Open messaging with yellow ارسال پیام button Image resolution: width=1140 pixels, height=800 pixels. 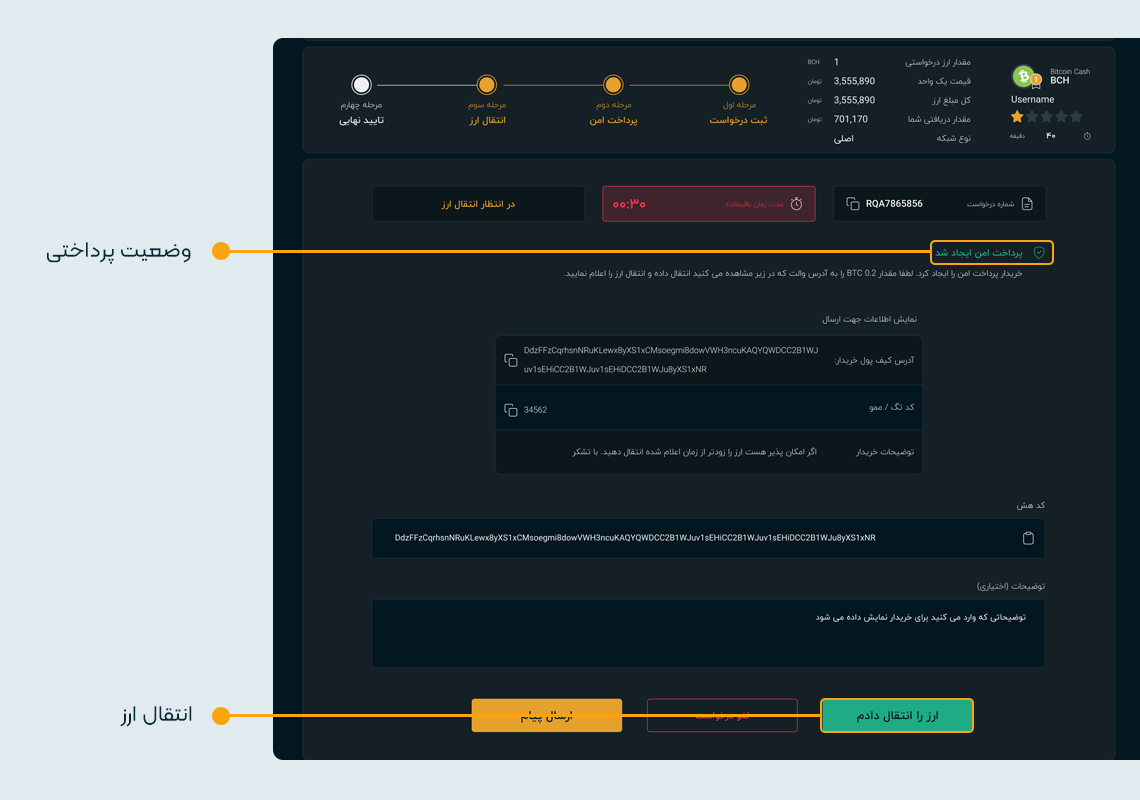(547, 716)
